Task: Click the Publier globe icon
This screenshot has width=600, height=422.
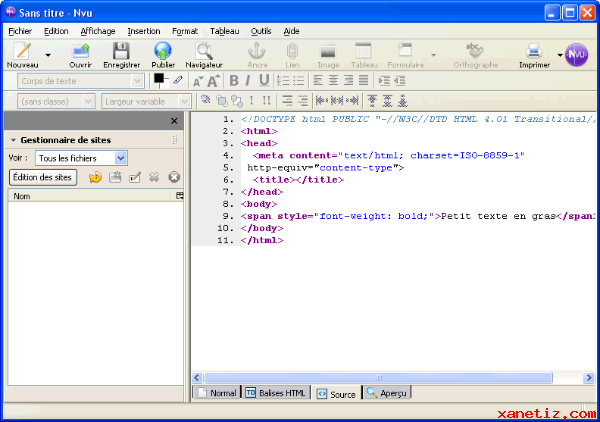Action: point(163,51)
